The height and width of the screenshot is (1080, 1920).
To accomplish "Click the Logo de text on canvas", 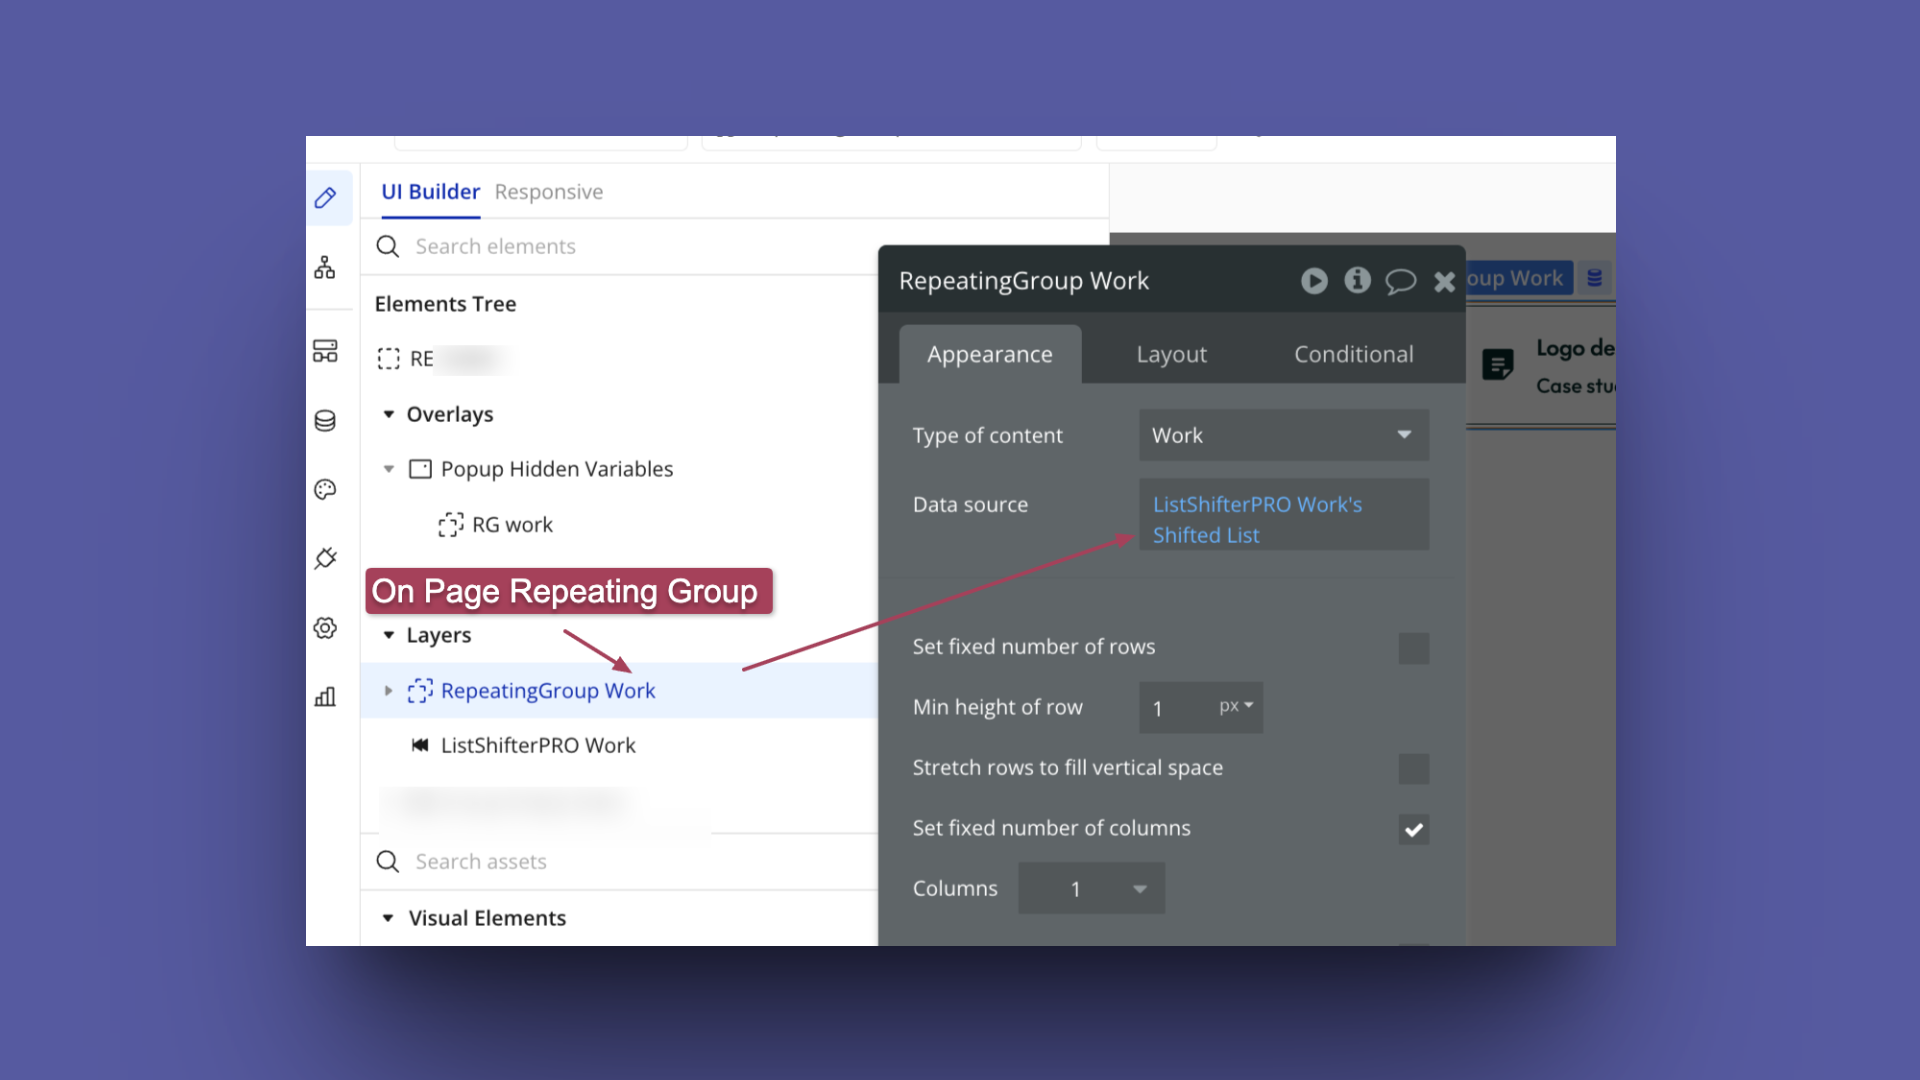I will coord(1575,348).
